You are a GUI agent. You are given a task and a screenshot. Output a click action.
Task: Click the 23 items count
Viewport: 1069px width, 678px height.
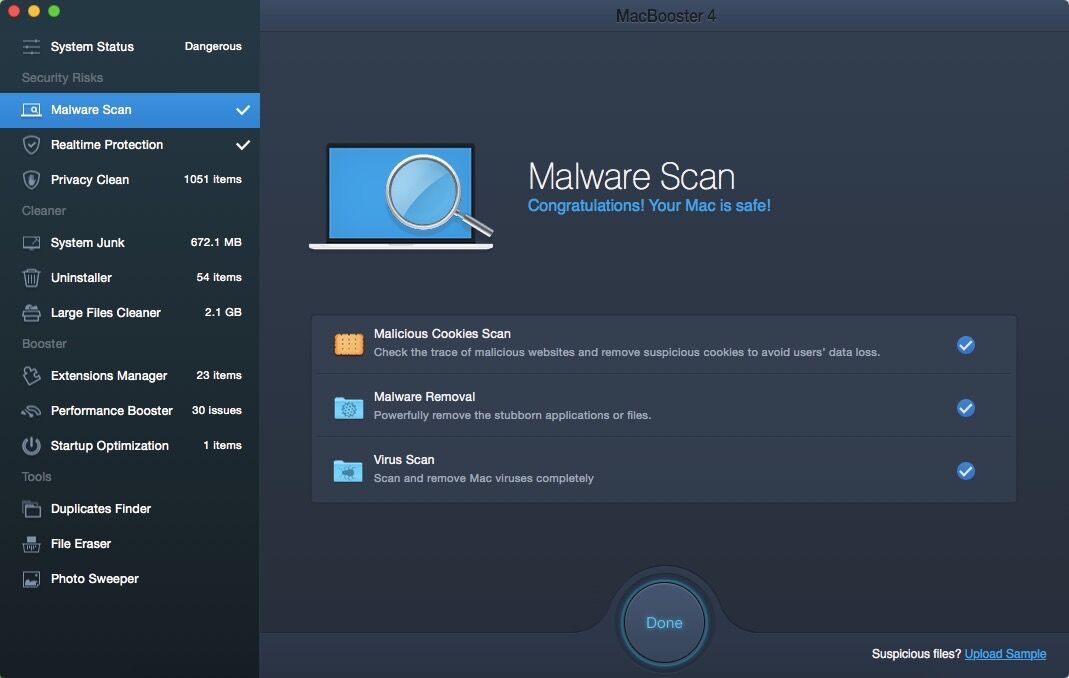pyautogui.click(x=219, y=375)
